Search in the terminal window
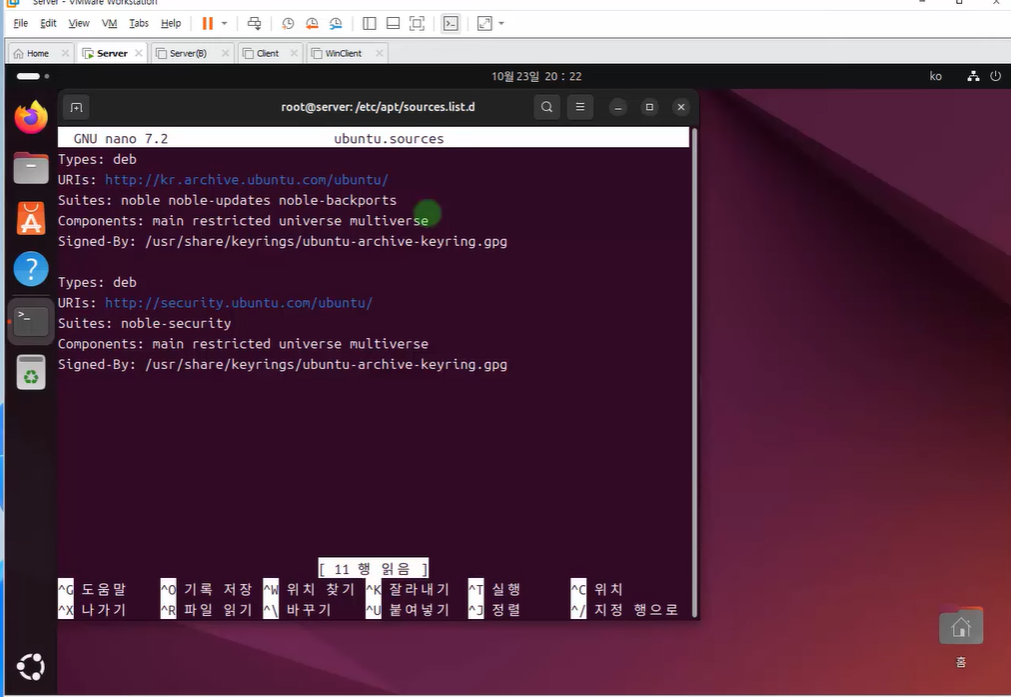The width and height of the screenshot is (1011, 697). pos(547,107)
